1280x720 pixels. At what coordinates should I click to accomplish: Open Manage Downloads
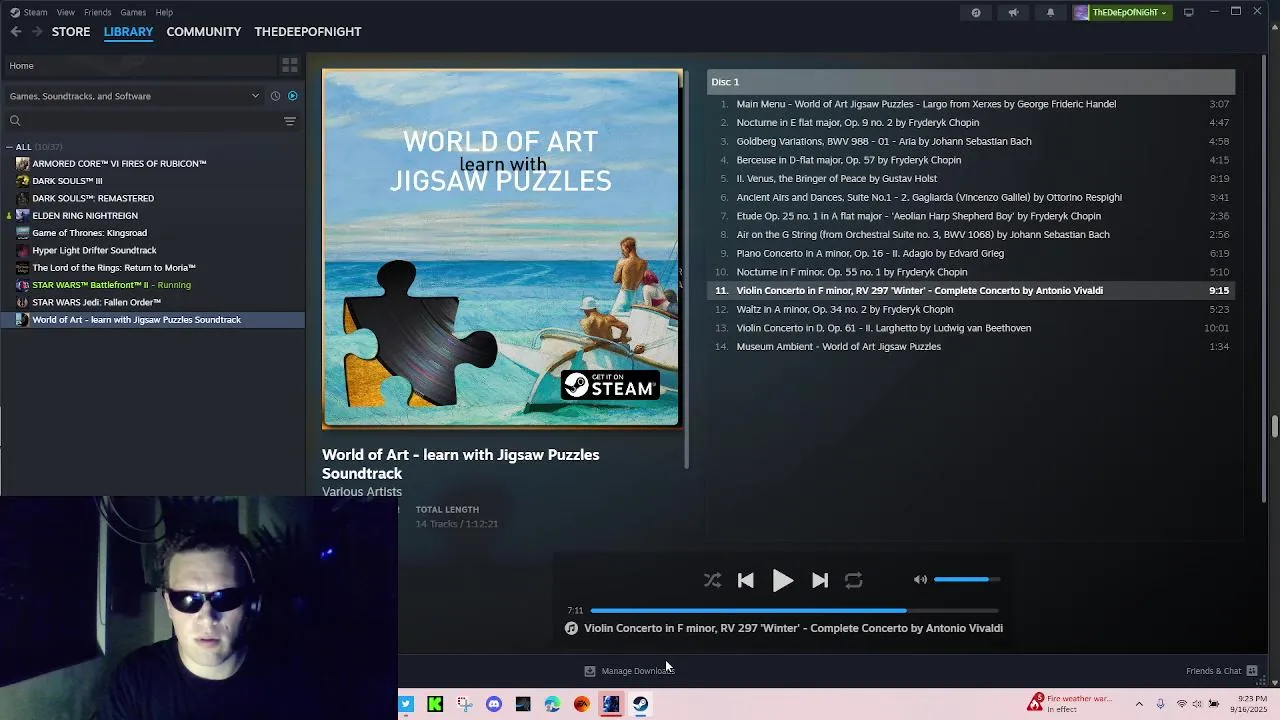click(x=630, y=671)
